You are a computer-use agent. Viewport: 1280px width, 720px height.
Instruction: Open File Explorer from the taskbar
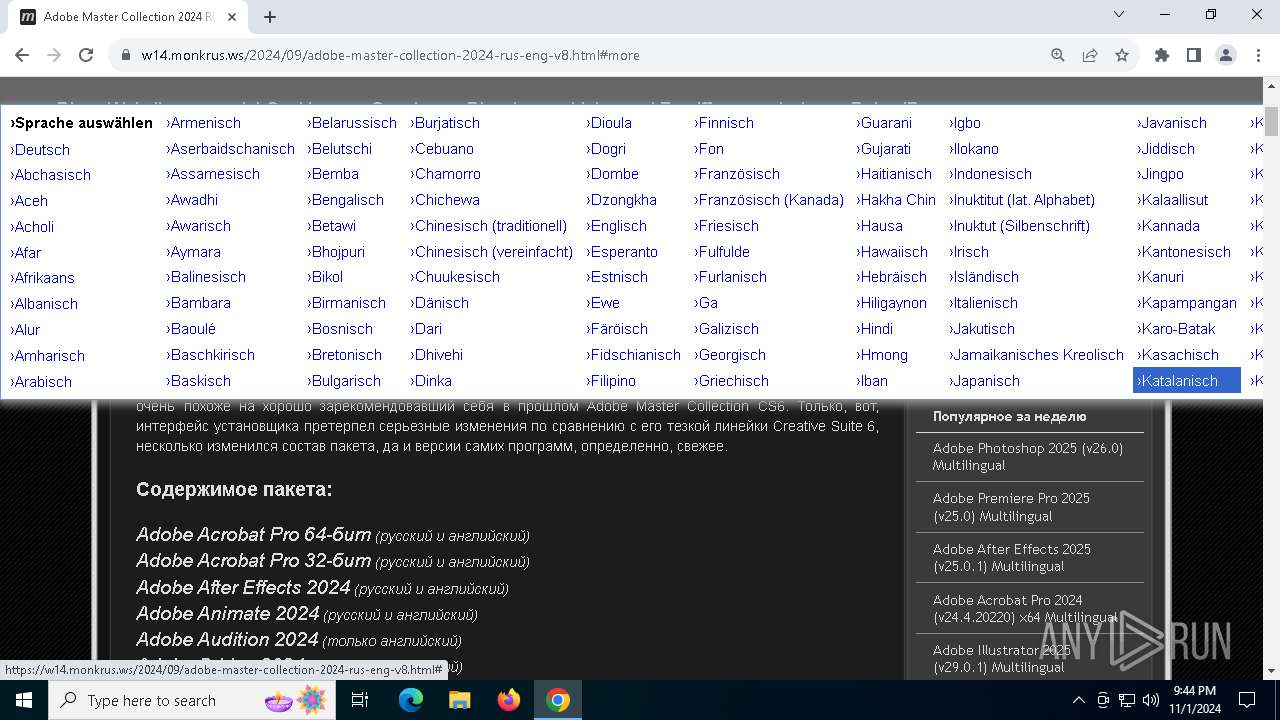(459, 700)
